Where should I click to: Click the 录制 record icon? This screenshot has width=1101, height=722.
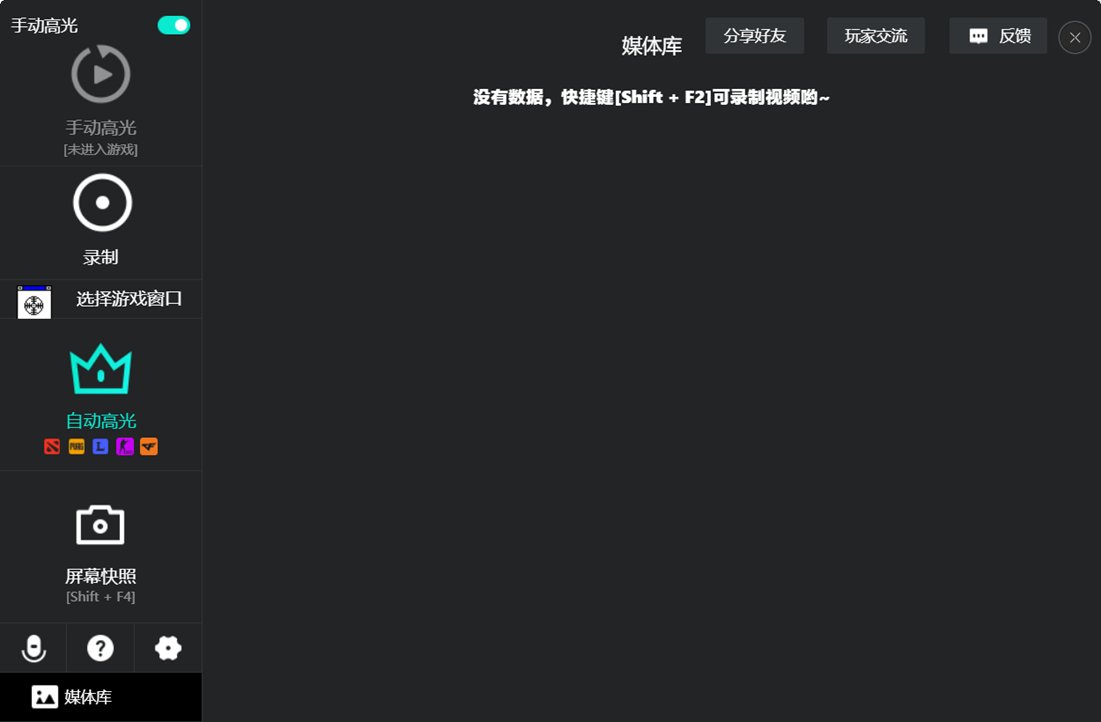(100, 202)
